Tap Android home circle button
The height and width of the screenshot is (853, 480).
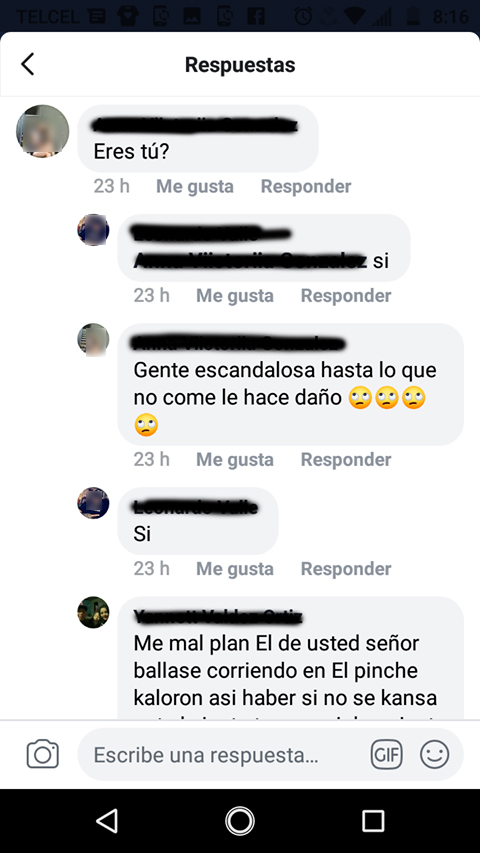[239, 820]
